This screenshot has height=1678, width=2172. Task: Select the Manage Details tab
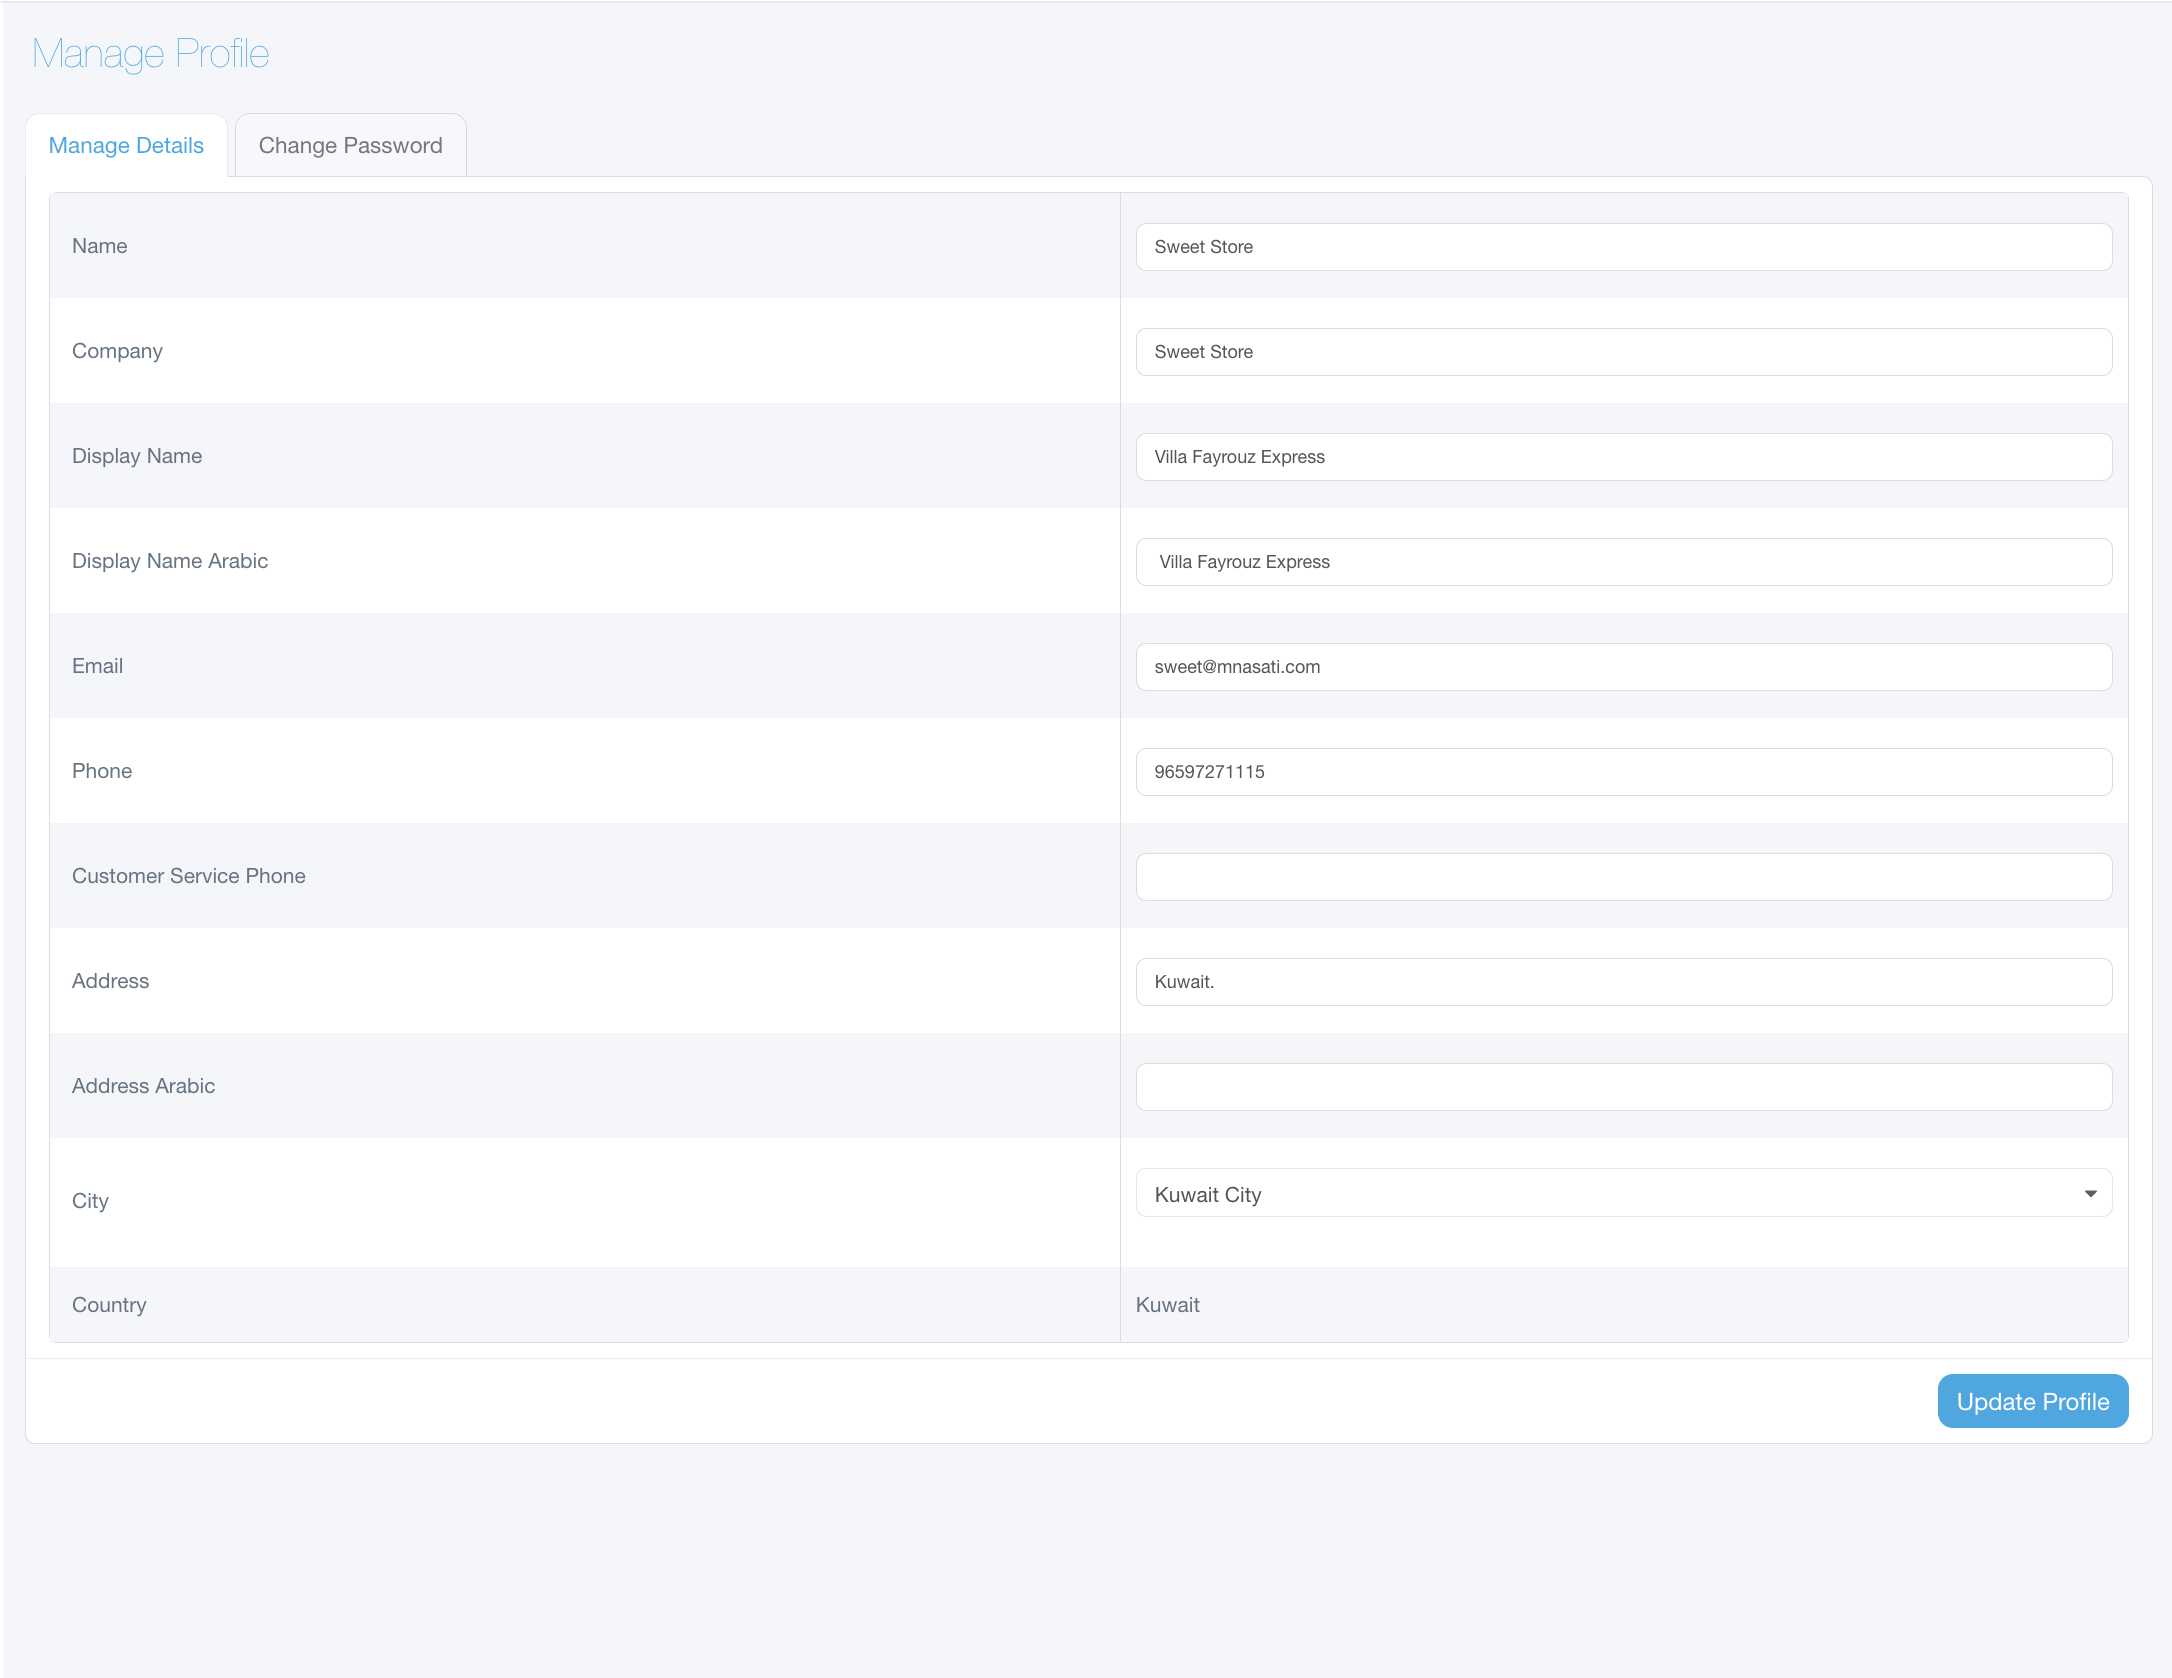(x=126, y=146)
